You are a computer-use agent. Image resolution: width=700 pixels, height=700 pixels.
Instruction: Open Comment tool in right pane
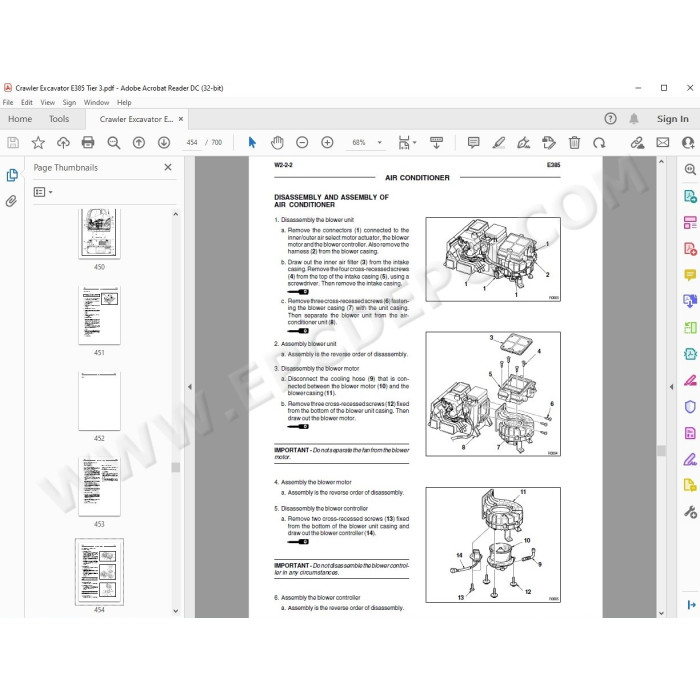pos(690,275)
